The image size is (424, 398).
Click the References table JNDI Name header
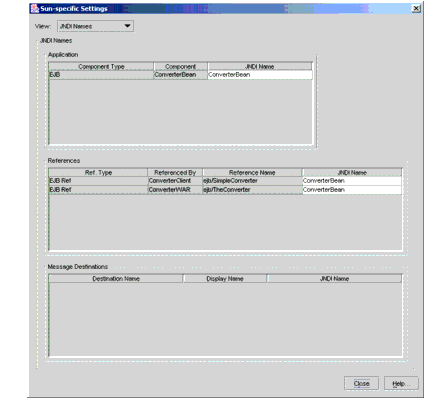(352, 172)
